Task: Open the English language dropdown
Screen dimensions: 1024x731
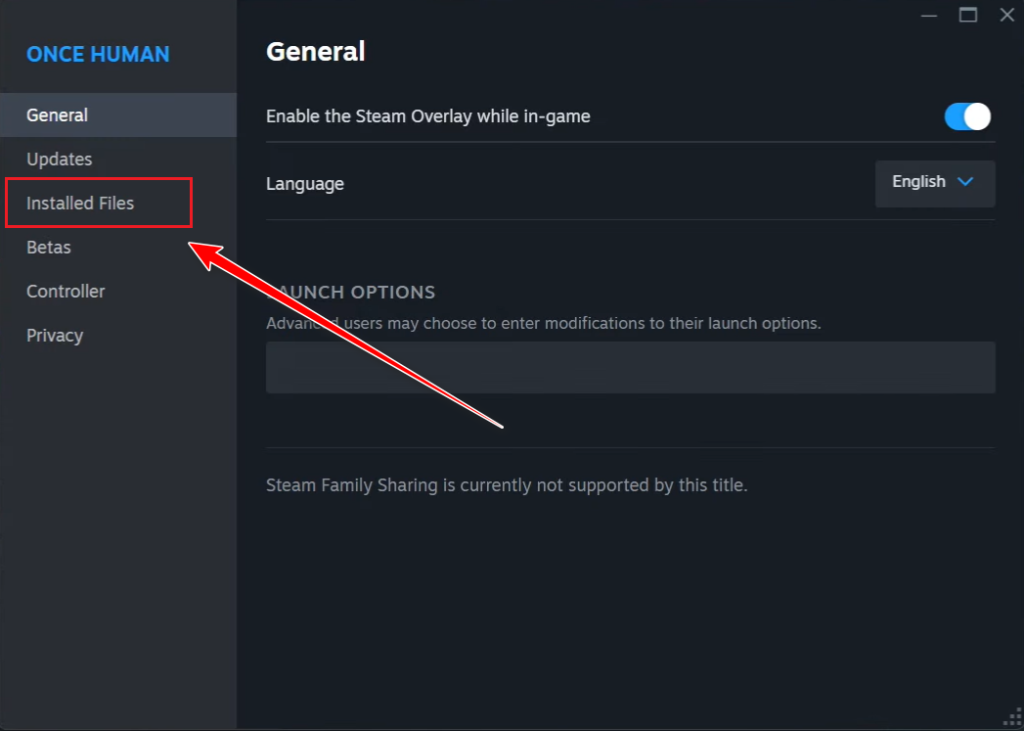Action: [934, 183]
